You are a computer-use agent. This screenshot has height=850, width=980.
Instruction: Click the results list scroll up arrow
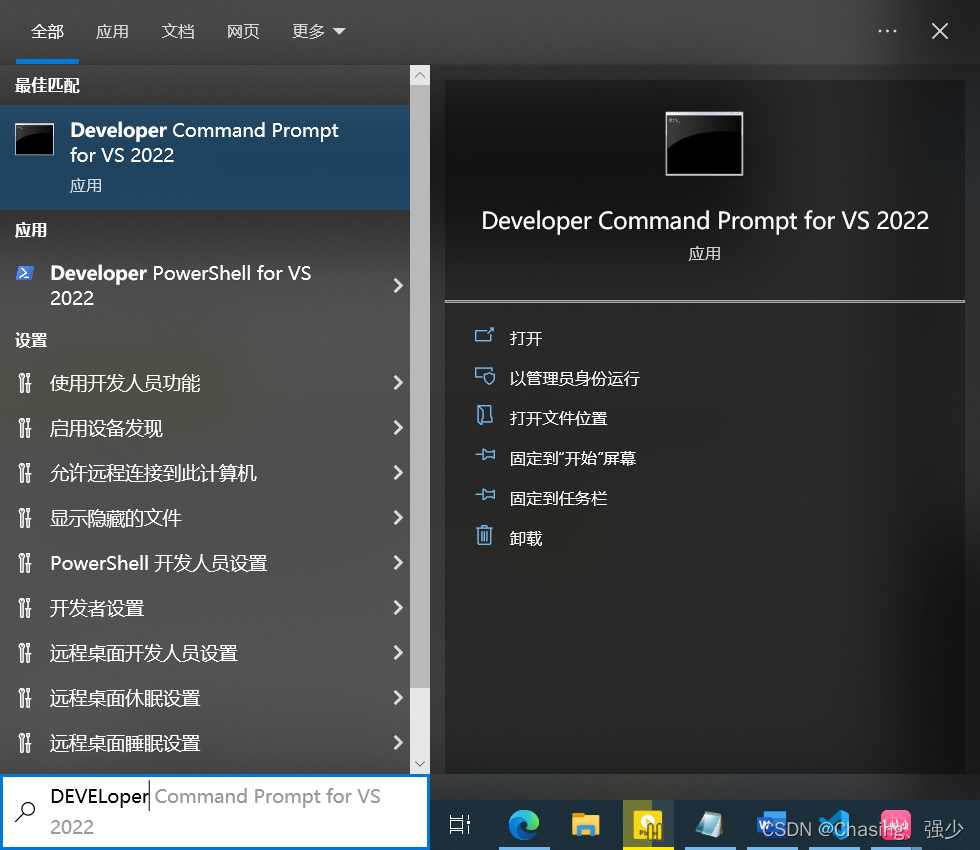click(420, 75)
